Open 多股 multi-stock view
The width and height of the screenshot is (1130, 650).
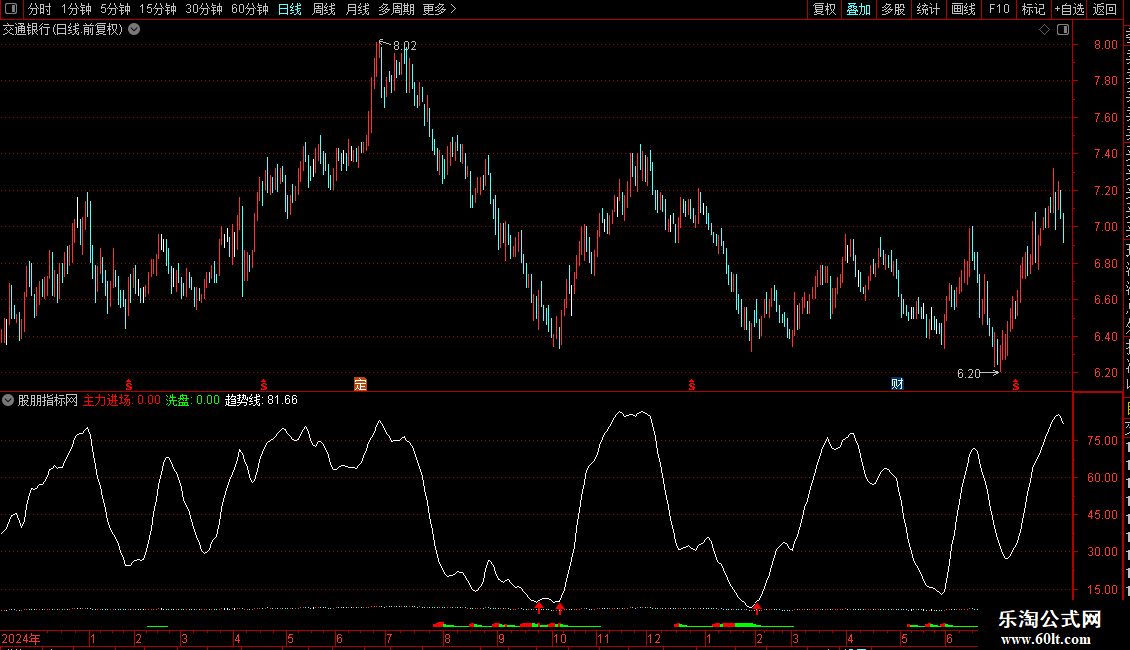click(x=893, y=9)
